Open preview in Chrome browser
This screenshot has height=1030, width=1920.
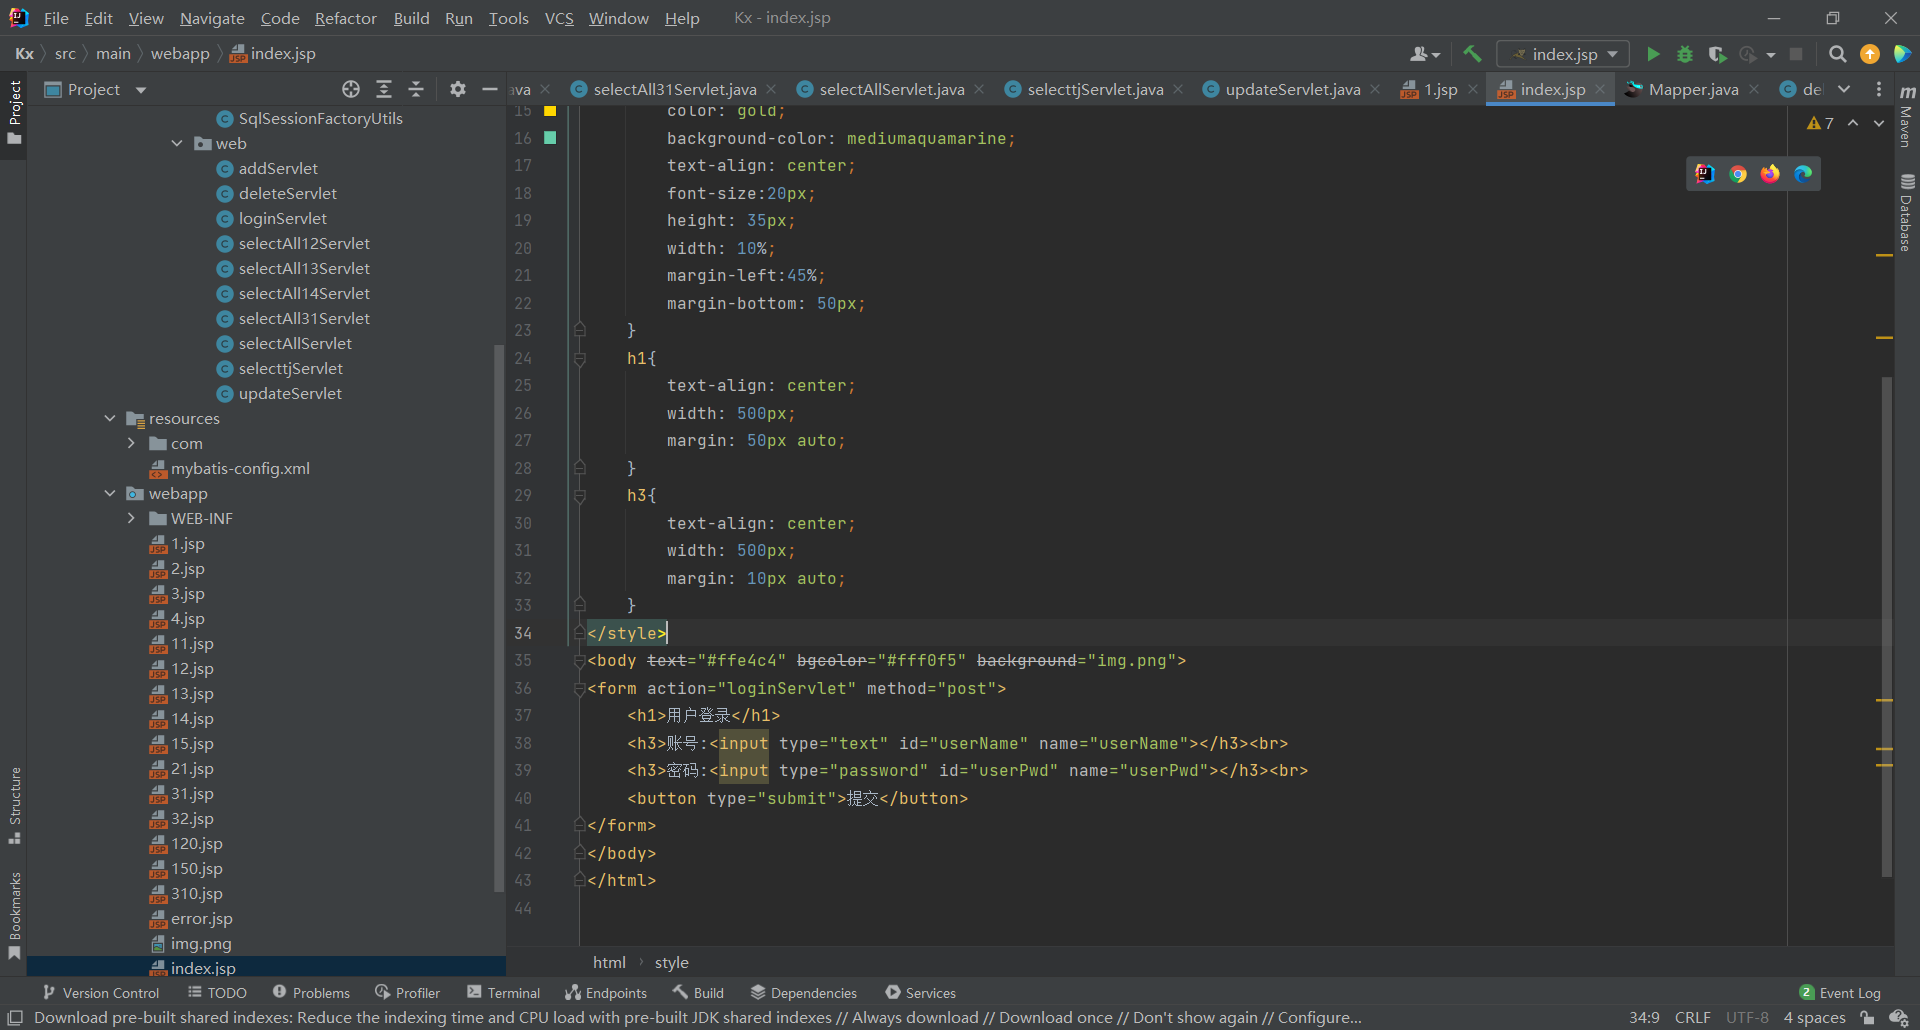(1738, 174)
